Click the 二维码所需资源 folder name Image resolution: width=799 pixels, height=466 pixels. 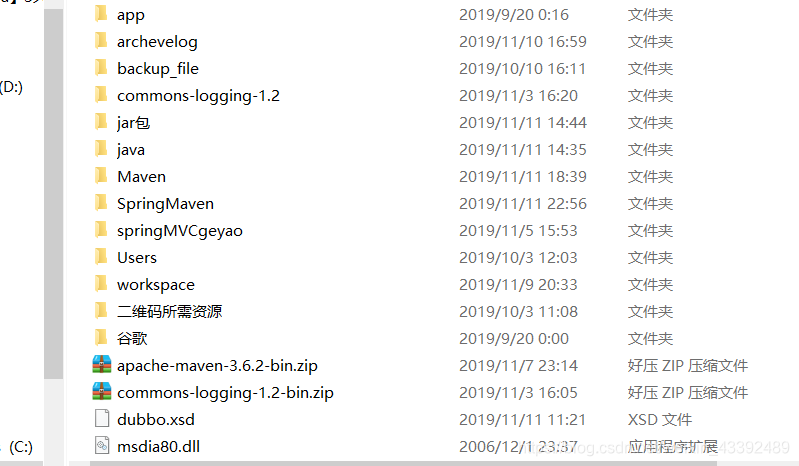tap(170, 311)
